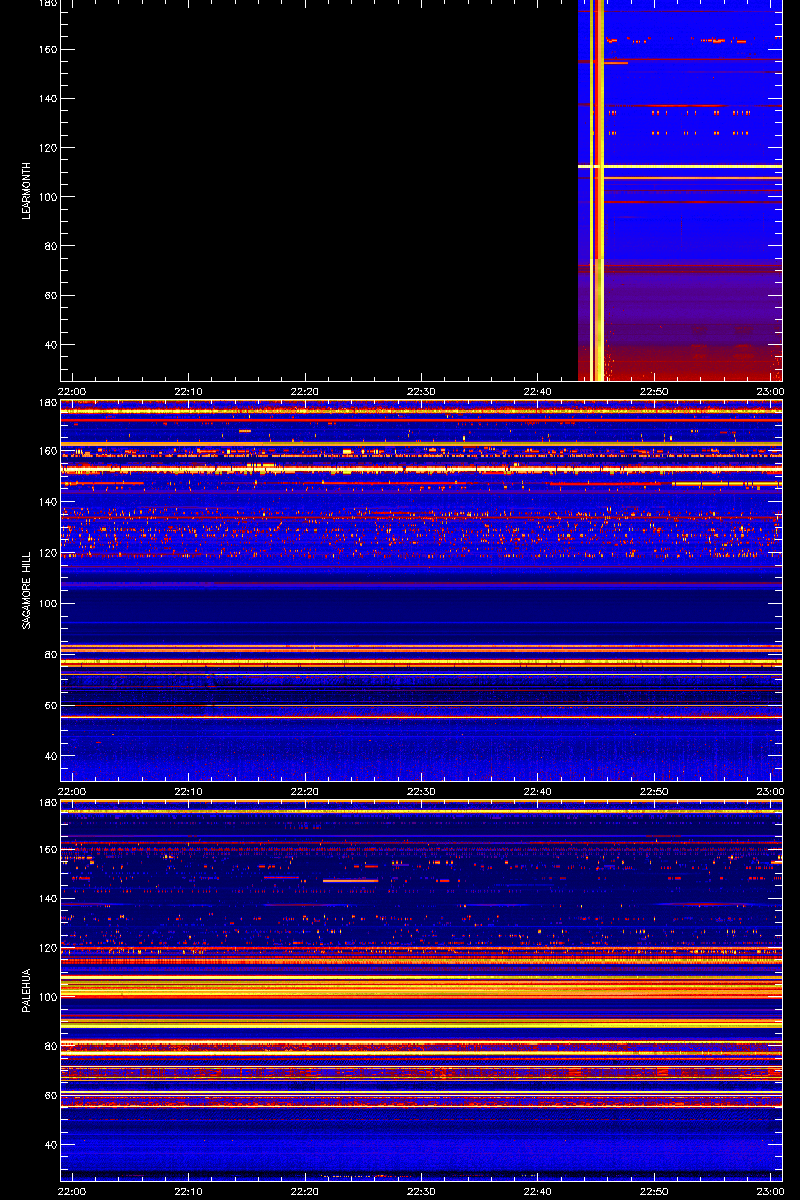This screenshot has width=800, height=1200.
Task: Select the 160 tick on the Palehua panel
Action: (x=46, y=850)
